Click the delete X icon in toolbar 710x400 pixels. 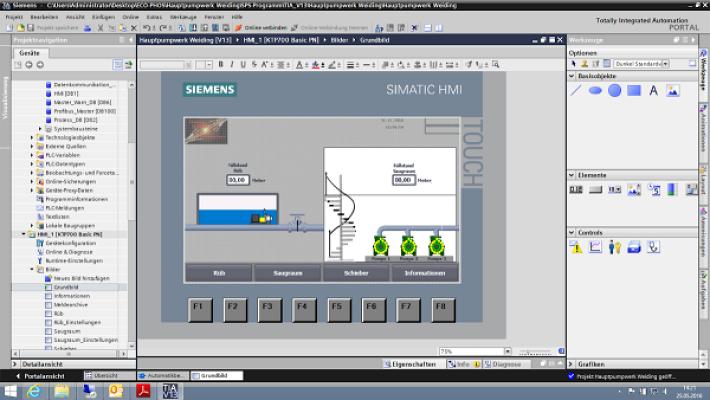[x=134, y=28]
